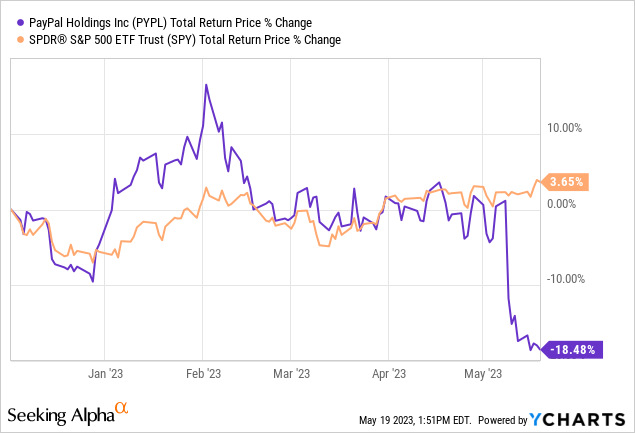This screenshot has width=635, height=433.
Task: Click the purple PYPL legend dot
Action: (x=11, y=22)
